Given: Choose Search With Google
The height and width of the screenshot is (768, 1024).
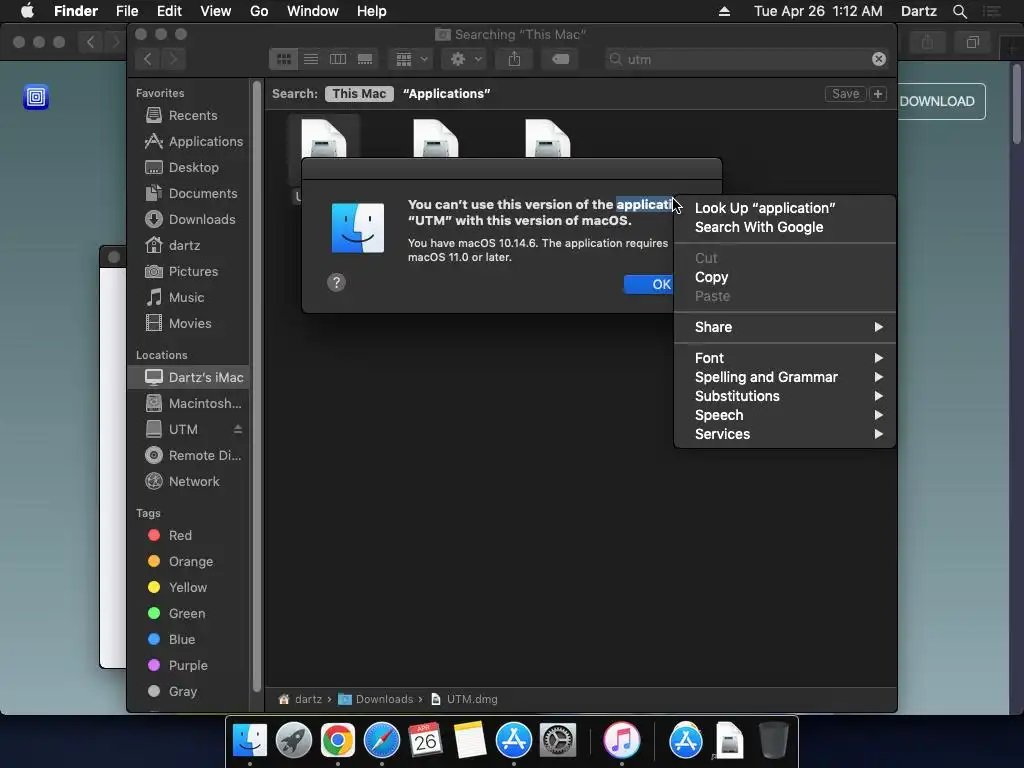Looking at the screenshot, I should [x=784, y=227].
